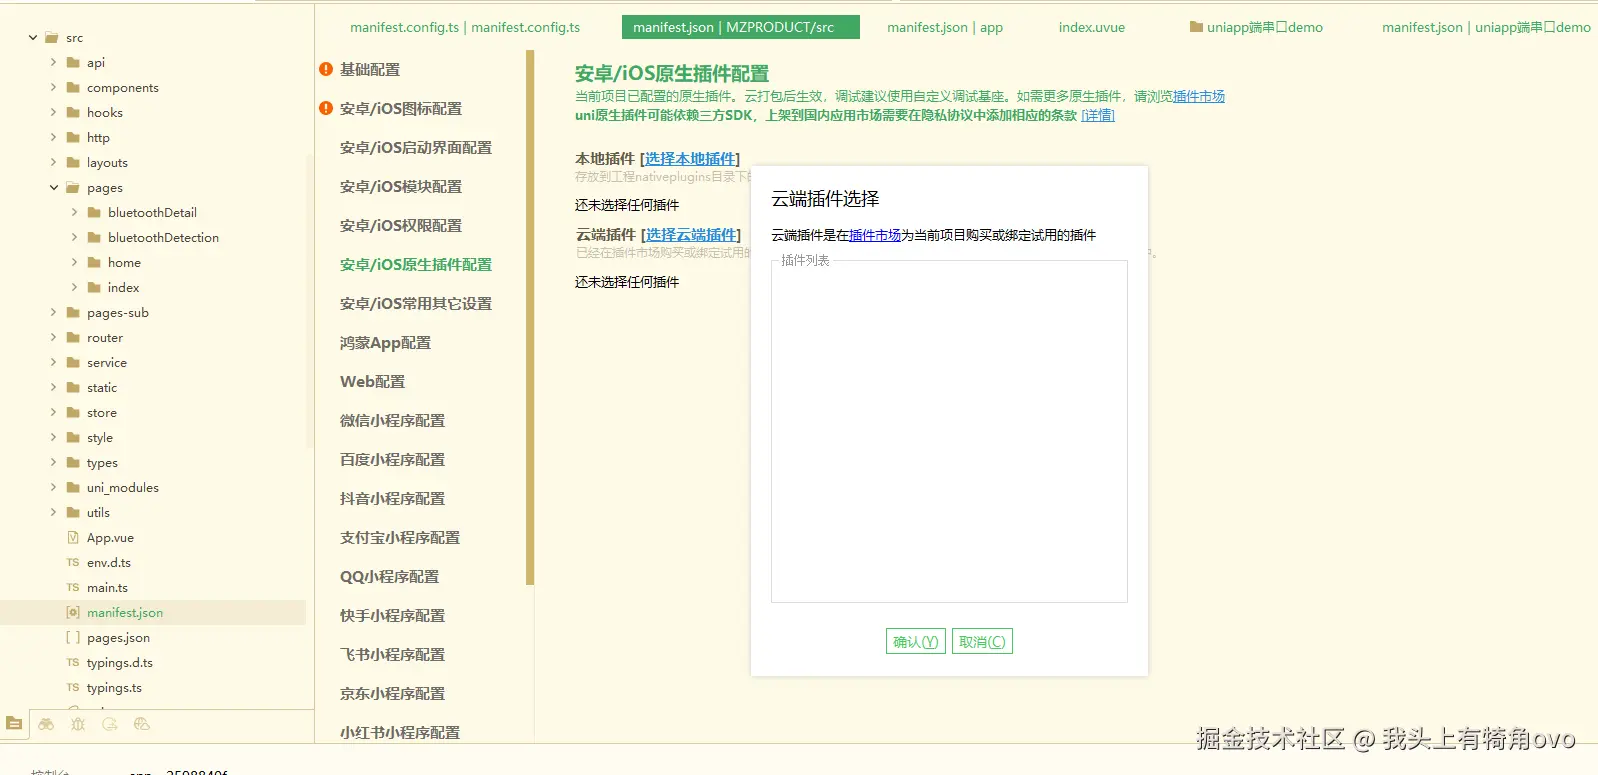Click folder icon of components directory
Viewport: 1598px width, 775px height.
pos(73,87)
